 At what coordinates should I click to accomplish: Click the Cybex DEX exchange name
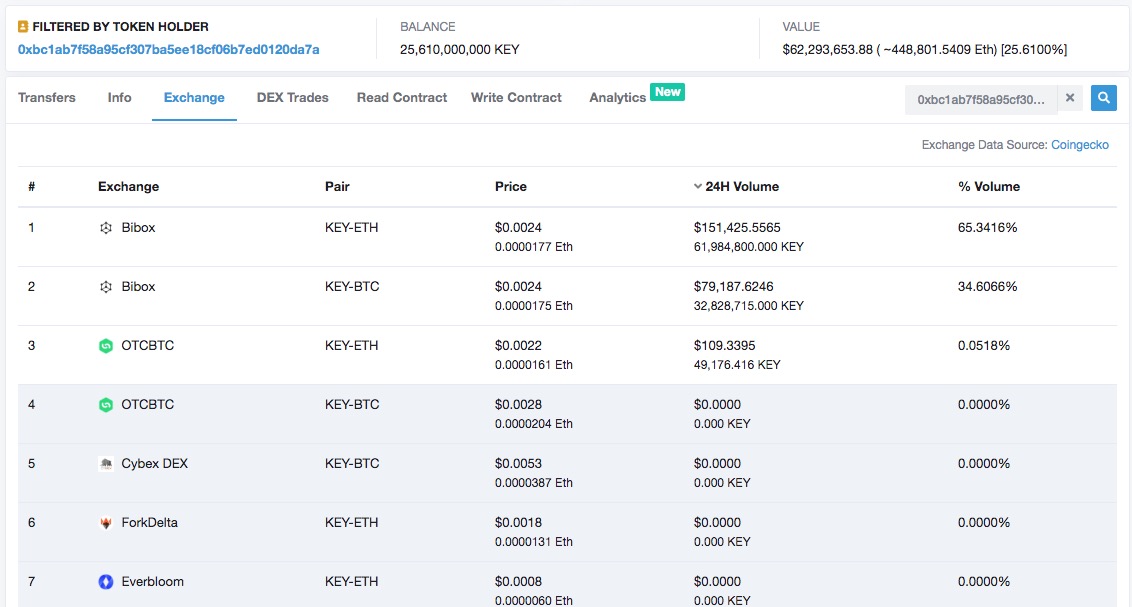coord(154,463)
